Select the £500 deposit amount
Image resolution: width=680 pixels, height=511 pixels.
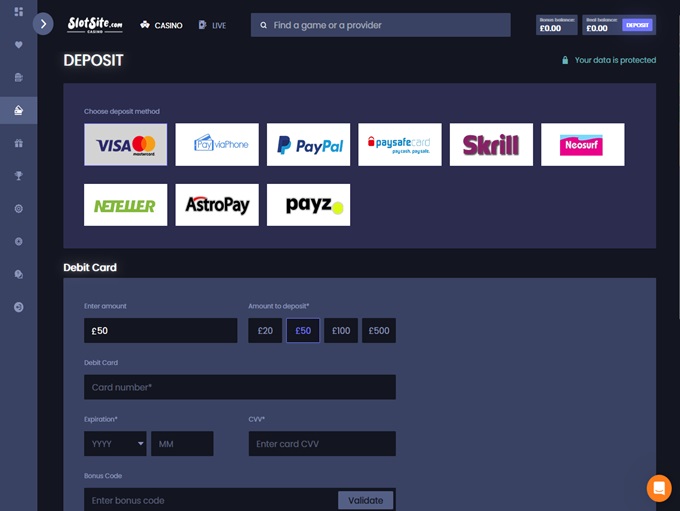point(379,331)
